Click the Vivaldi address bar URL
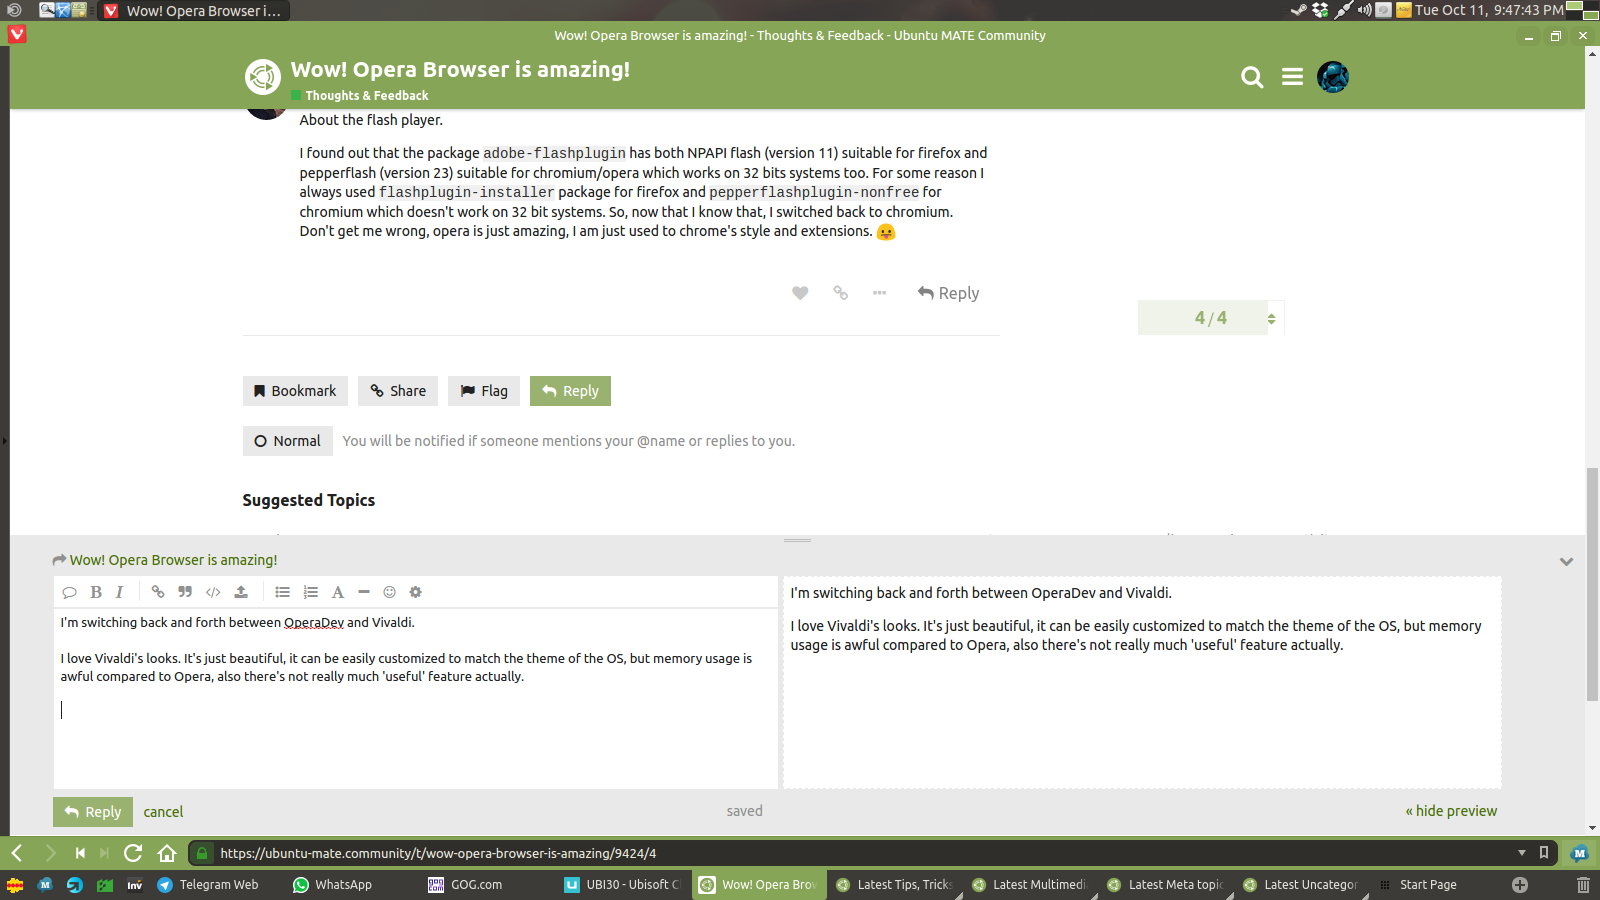Image resolution: width=1600 pixels, height=900 pixels. click(x=438, y=853)
